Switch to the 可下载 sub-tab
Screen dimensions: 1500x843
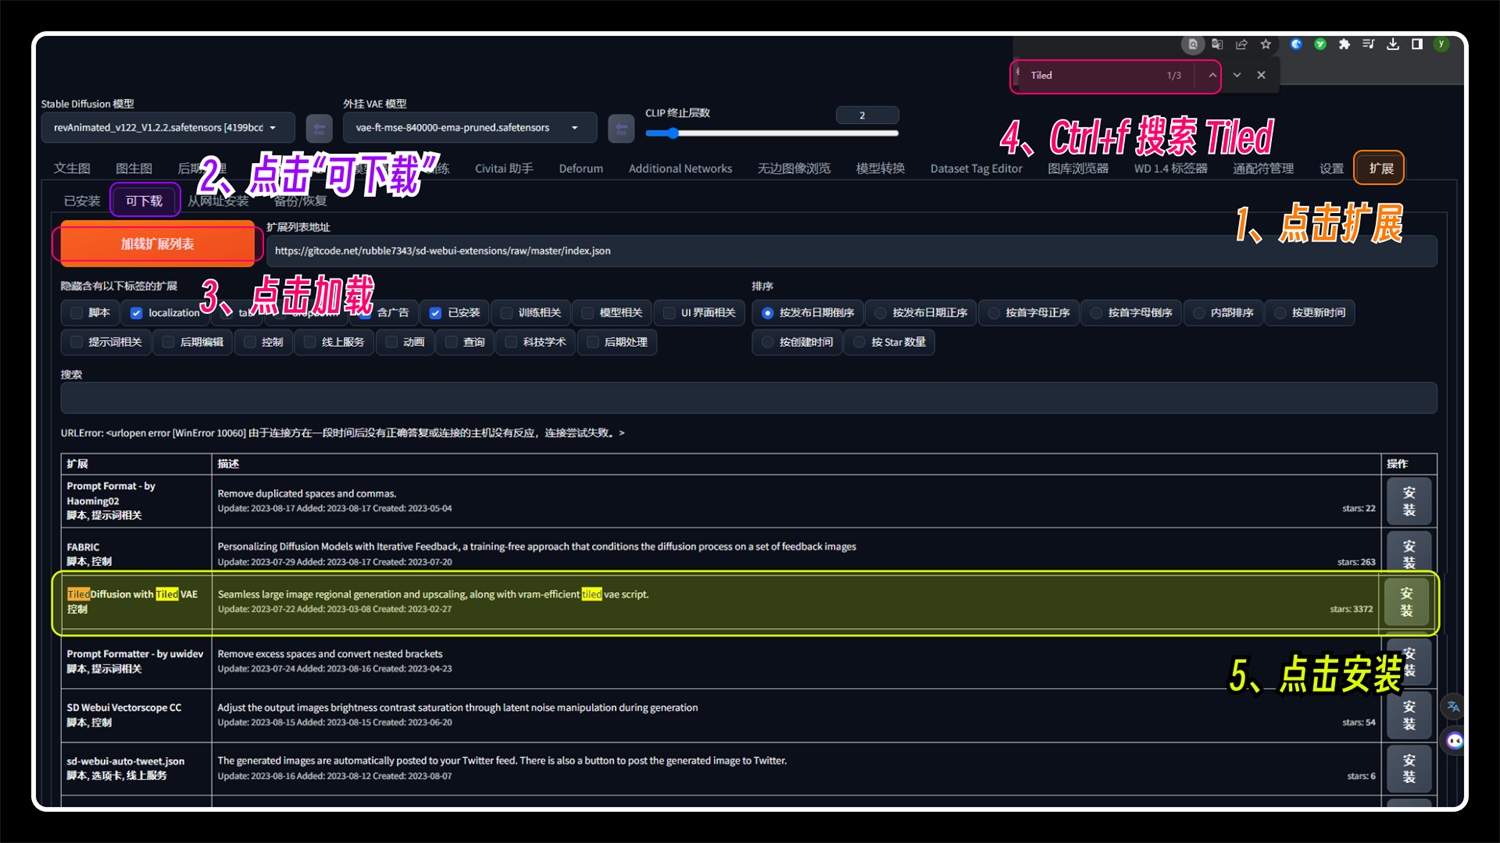click(144, 201)
